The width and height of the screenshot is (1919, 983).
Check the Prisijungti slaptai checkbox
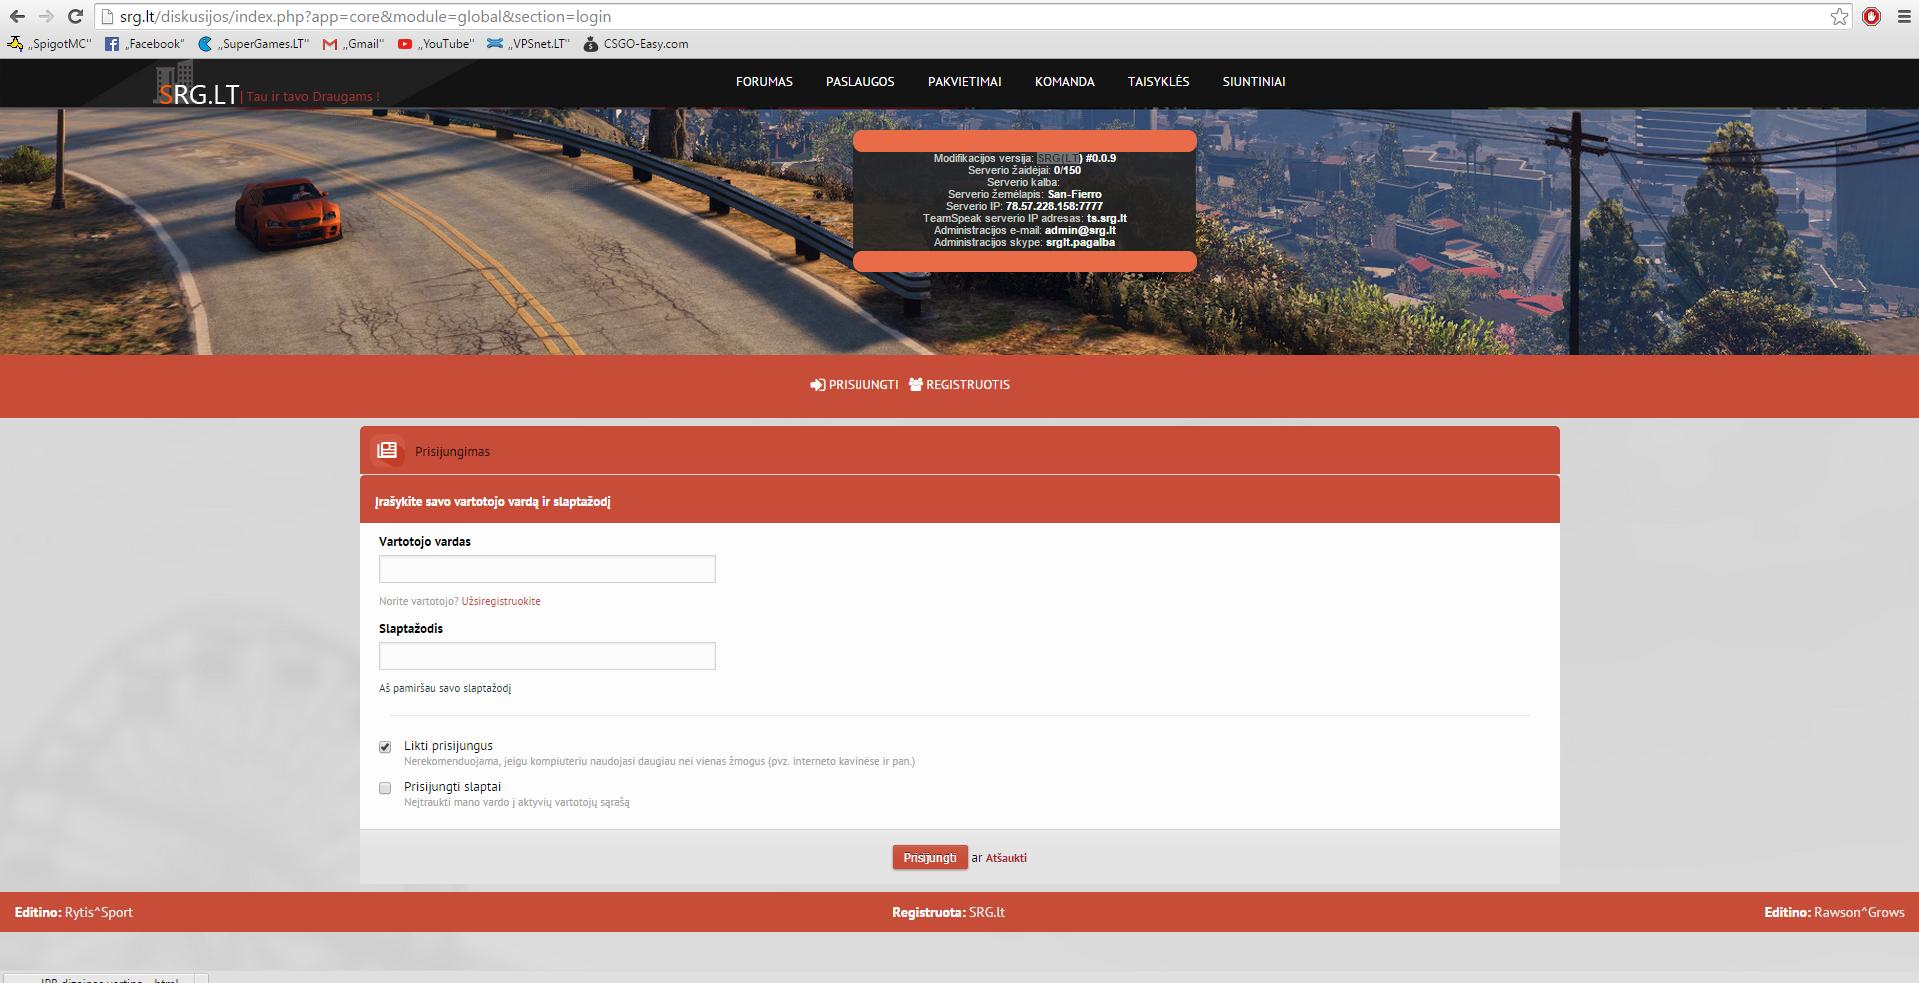click(x=385, y=788)
